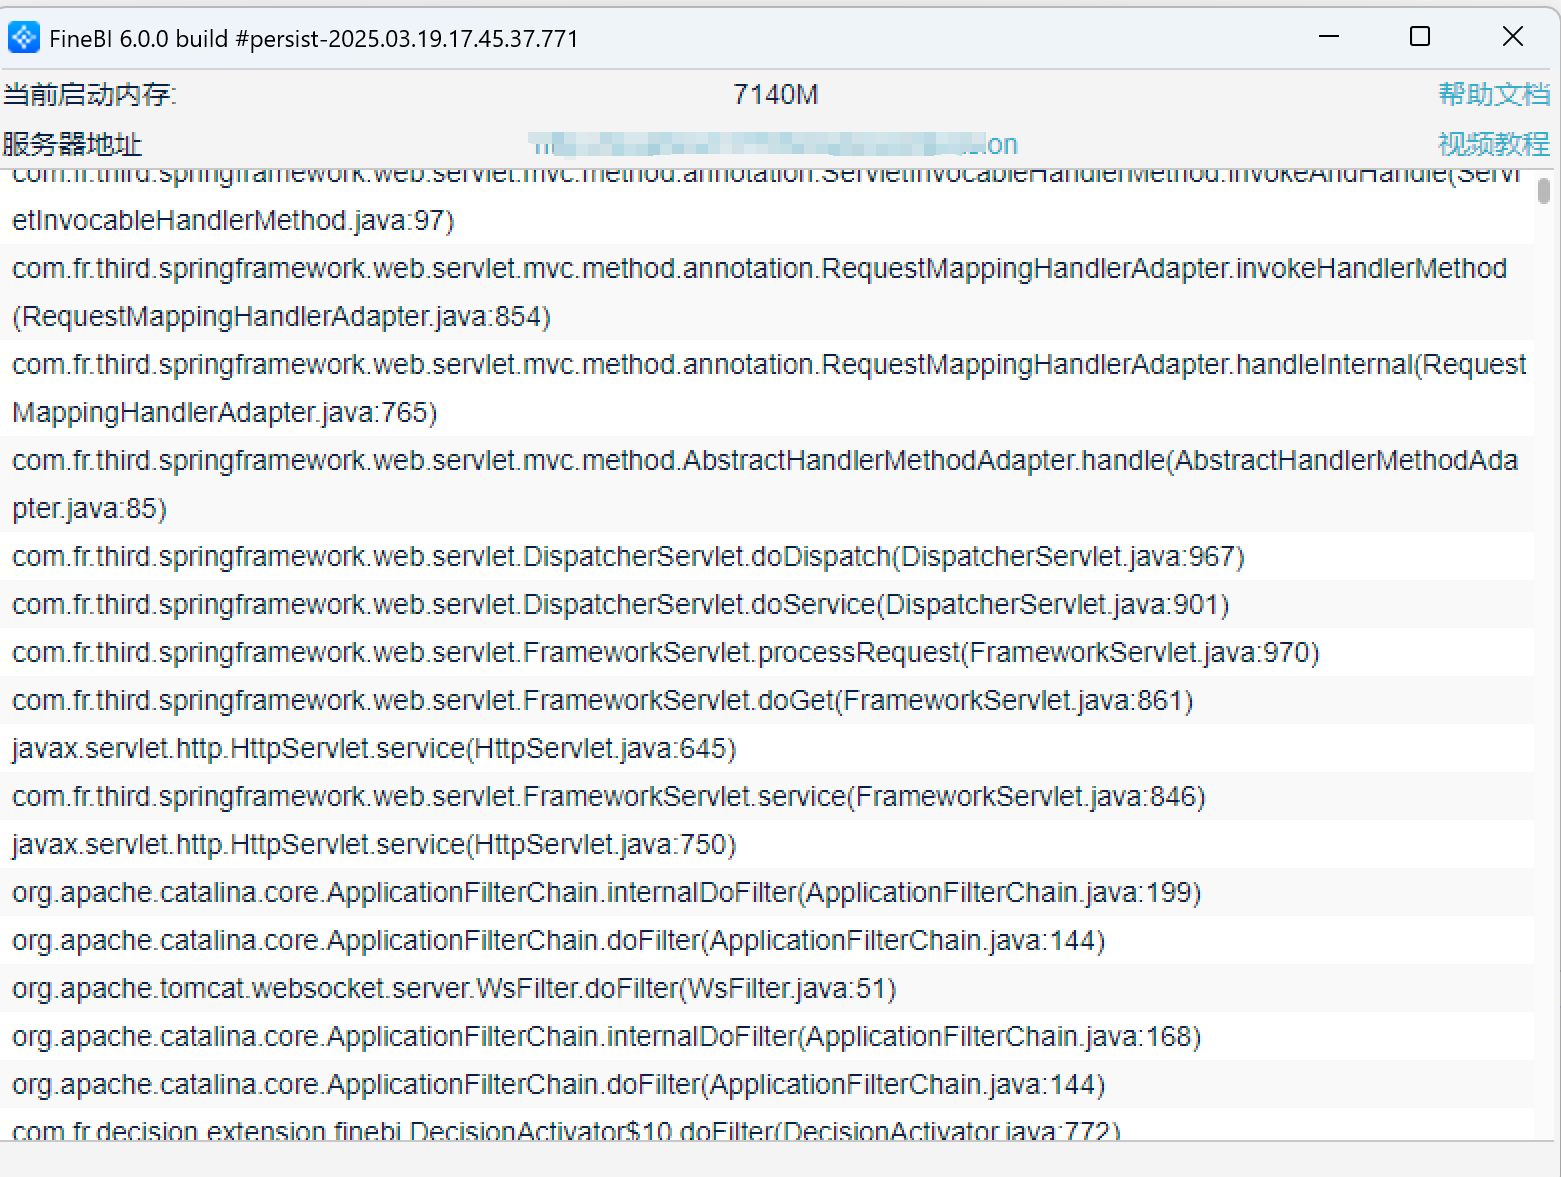The image size is (1561, 1177).
Task: Open the 视频教程 video tutorial link
Action: [x=1493, y=144]
